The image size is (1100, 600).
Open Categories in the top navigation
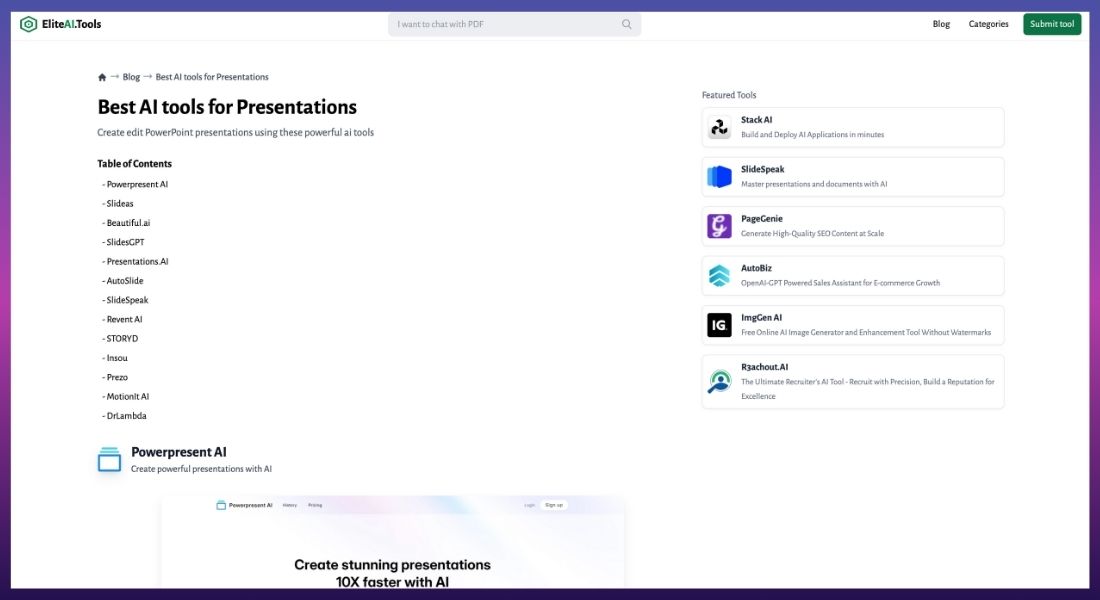click(988, 24)
